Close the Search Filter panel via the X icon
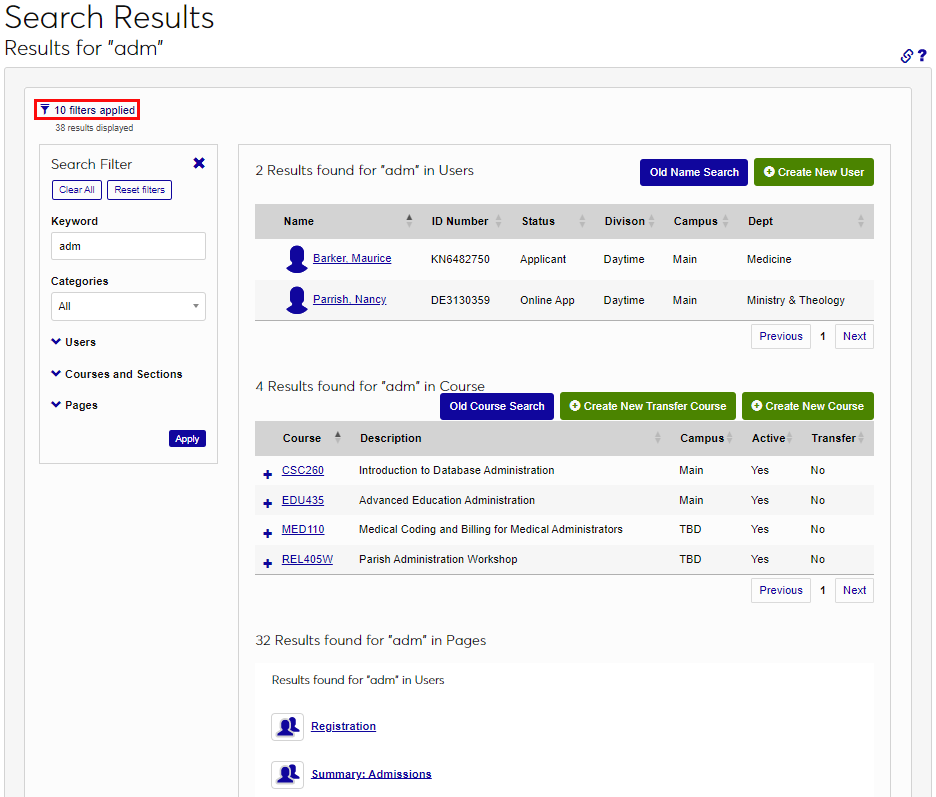 199,162
